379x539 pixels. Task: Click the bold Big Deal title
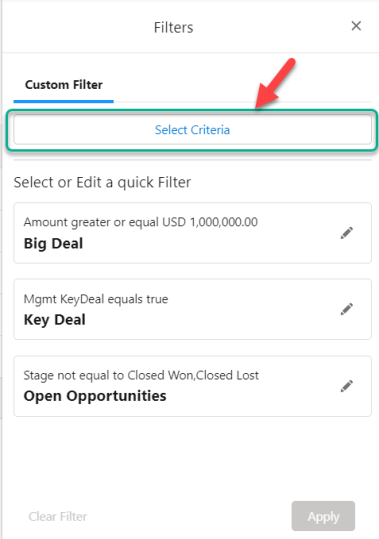tap(53, 243)
